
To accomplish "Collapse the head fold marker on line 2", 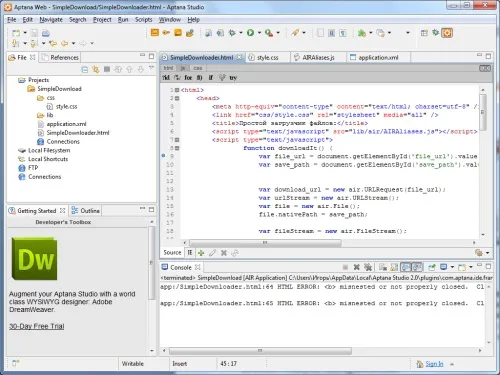I will [177, 98].
